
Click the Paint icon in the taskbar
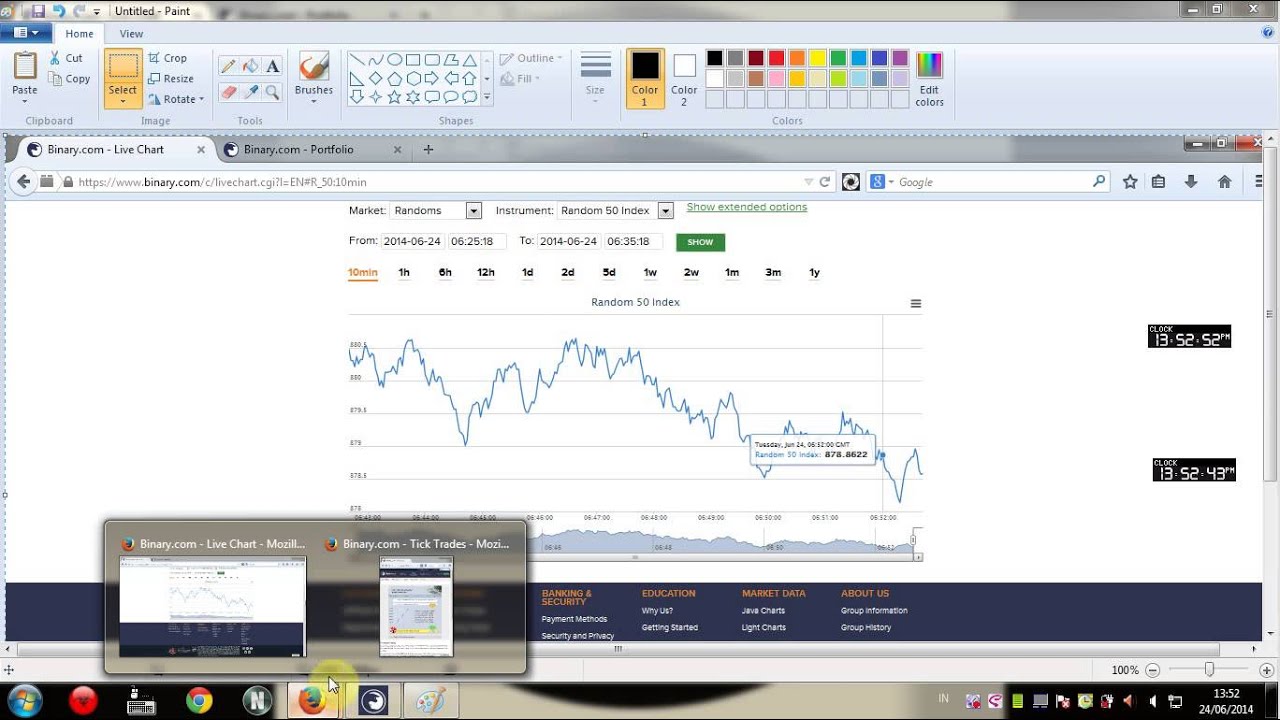(x=431, y=701)
